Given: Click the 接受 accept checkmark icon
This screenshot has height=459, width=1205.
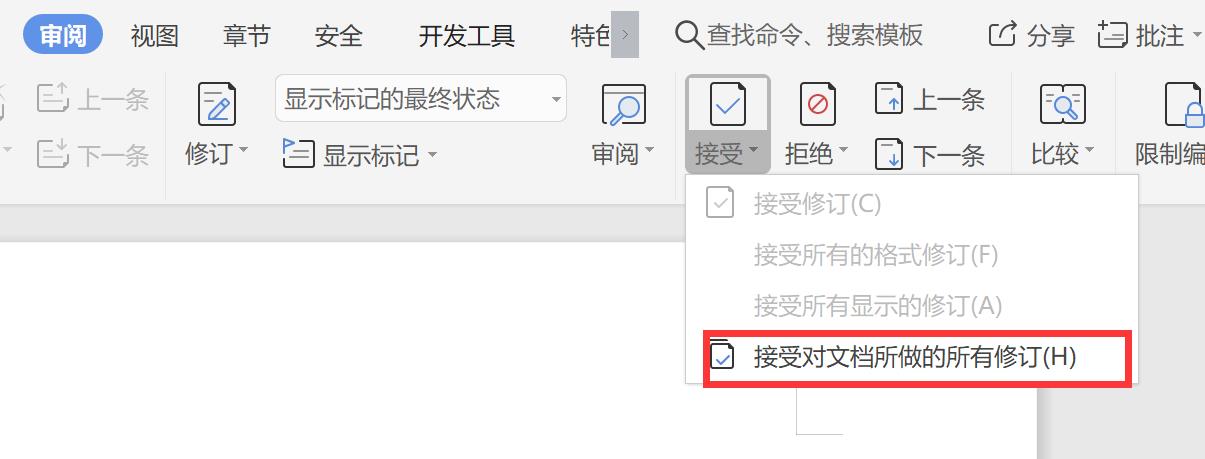Looking at the screenshot, I should click(x=727, y=103).
